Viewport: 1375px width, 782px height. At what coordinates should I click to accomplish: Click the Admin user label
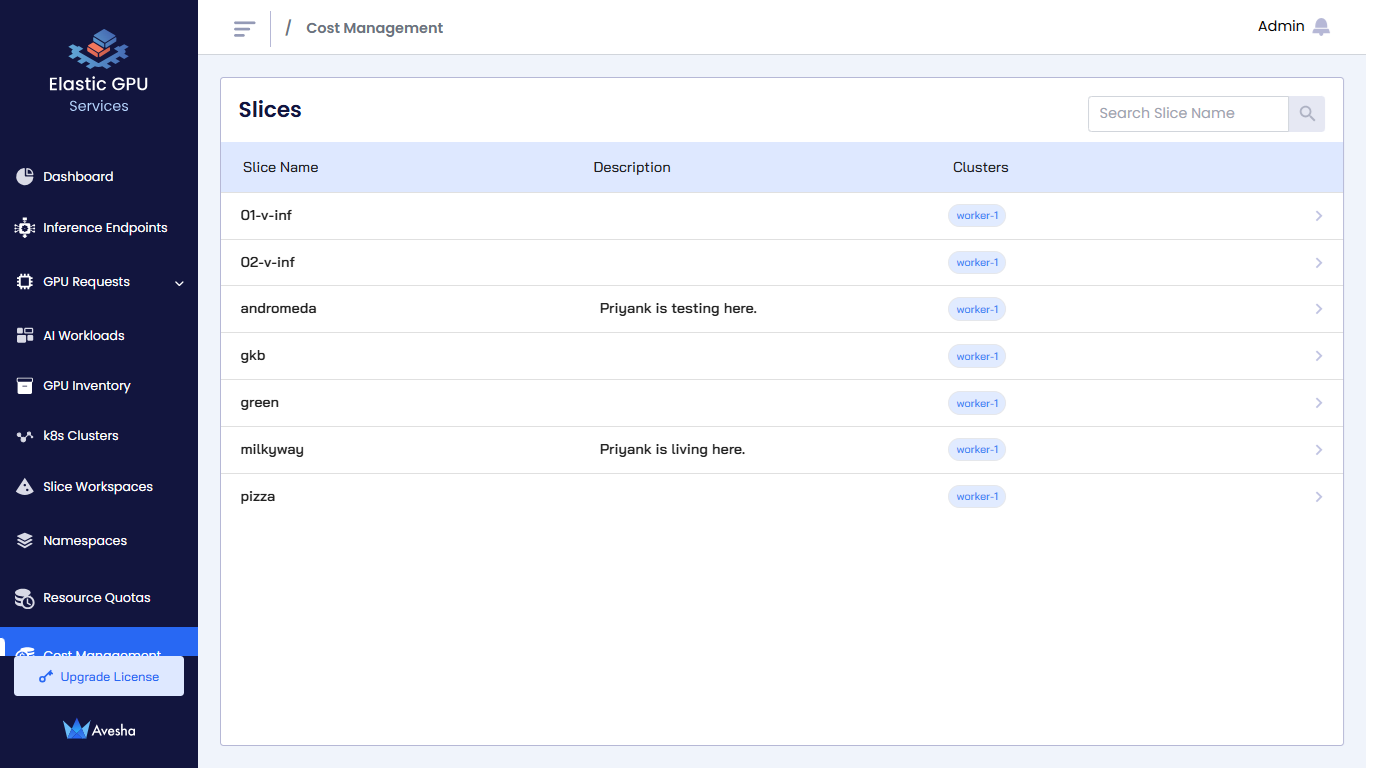pyautogui.click(x=1281, y=27)
